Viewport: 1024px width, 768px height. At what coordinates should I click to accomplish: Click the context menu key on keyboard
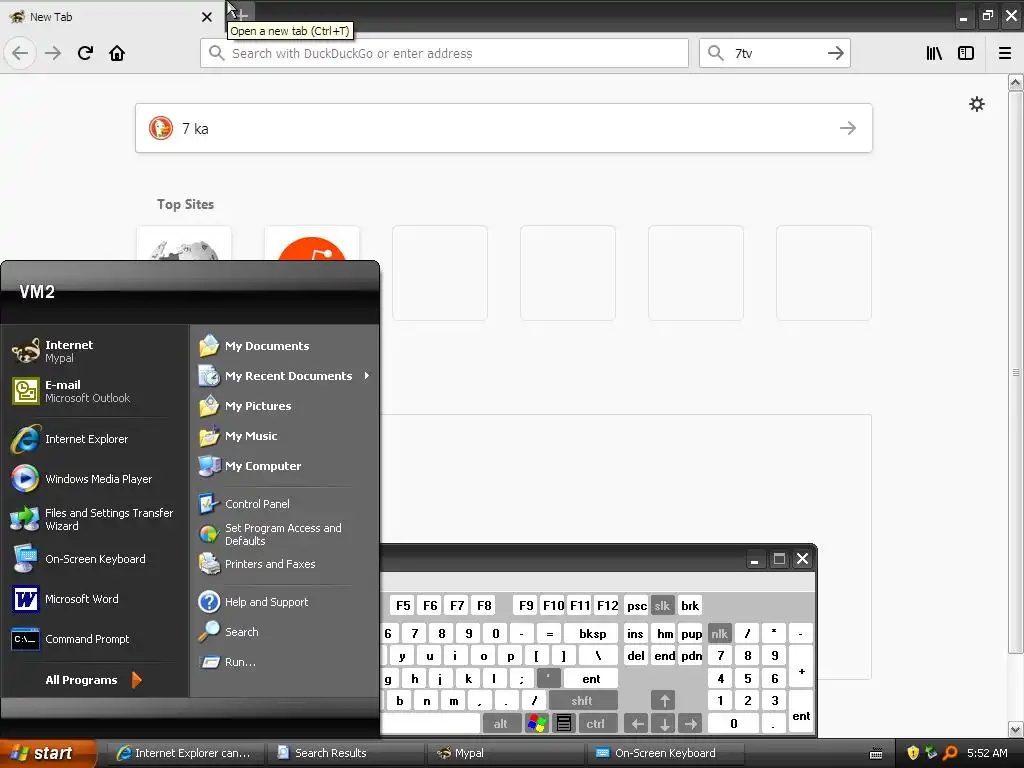point(564,724)
